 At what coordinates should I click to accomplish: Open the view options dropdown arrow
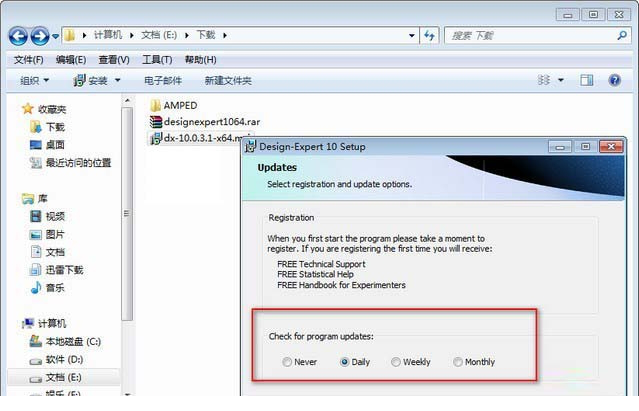point(561,80)
